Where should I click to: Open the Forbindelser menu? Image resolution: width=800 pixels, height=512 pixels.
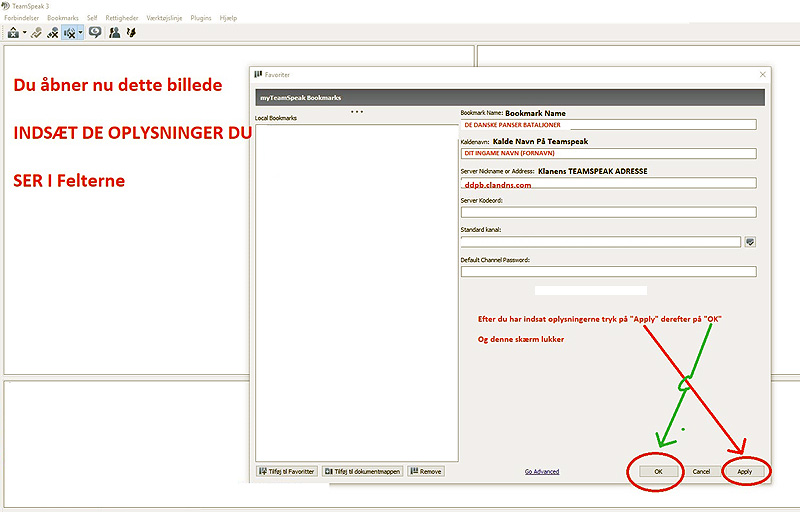23,18
